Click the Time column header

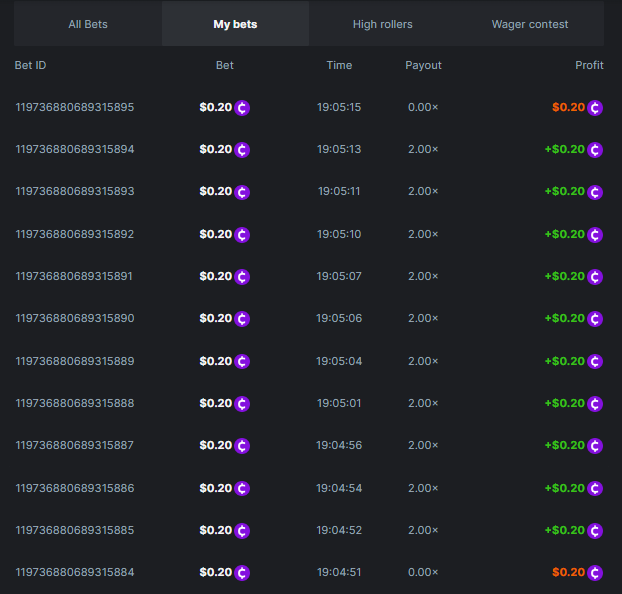tap(339, 65)
